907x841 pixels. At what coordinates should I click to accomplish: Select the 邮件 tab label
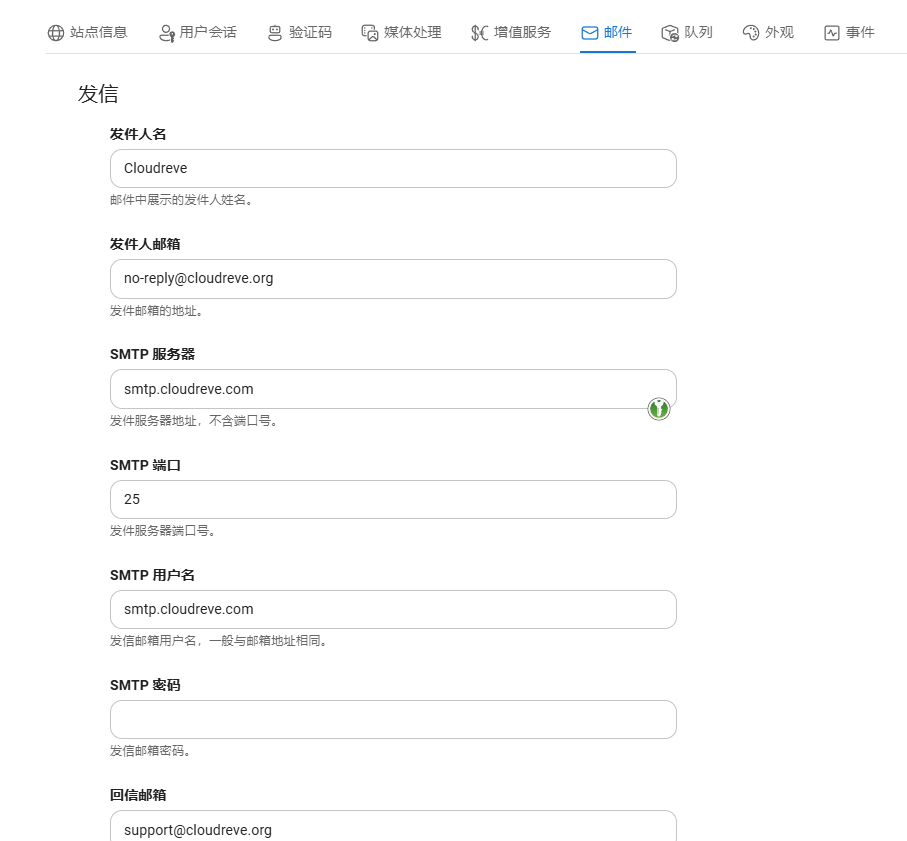click(x=618, y=32)
